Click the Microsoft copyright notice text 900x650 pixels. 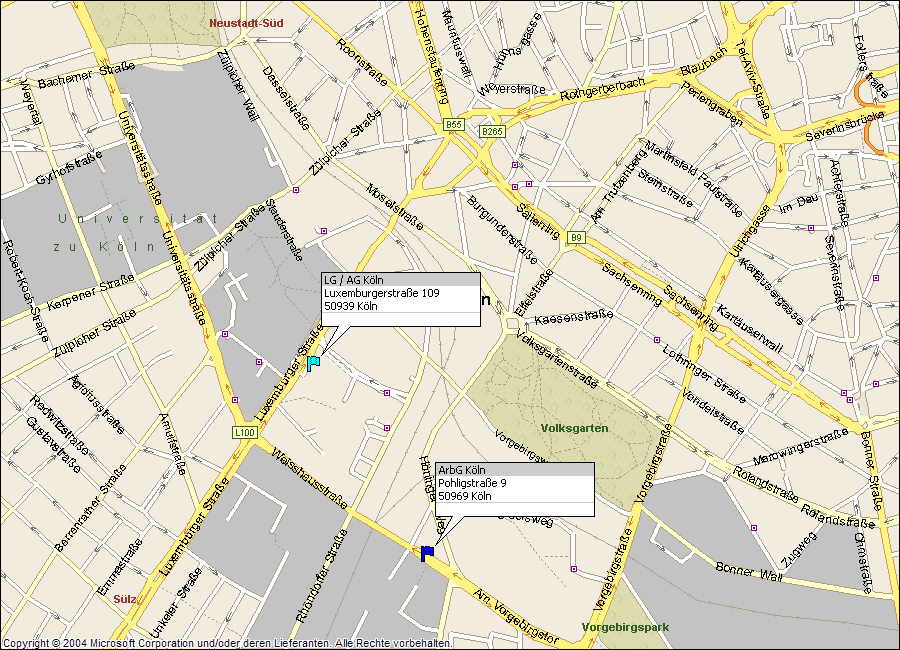click(227, 642)
